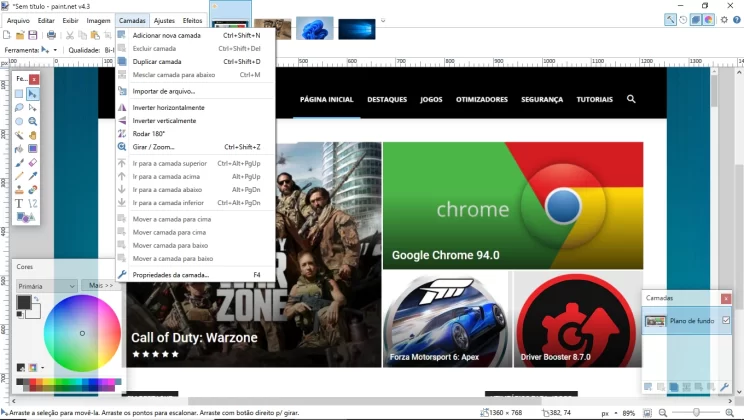The width and height of the screenshot is (744, 420).
Task: Click the Paste clipboard toolbar icon
Action: pos(95,35)
